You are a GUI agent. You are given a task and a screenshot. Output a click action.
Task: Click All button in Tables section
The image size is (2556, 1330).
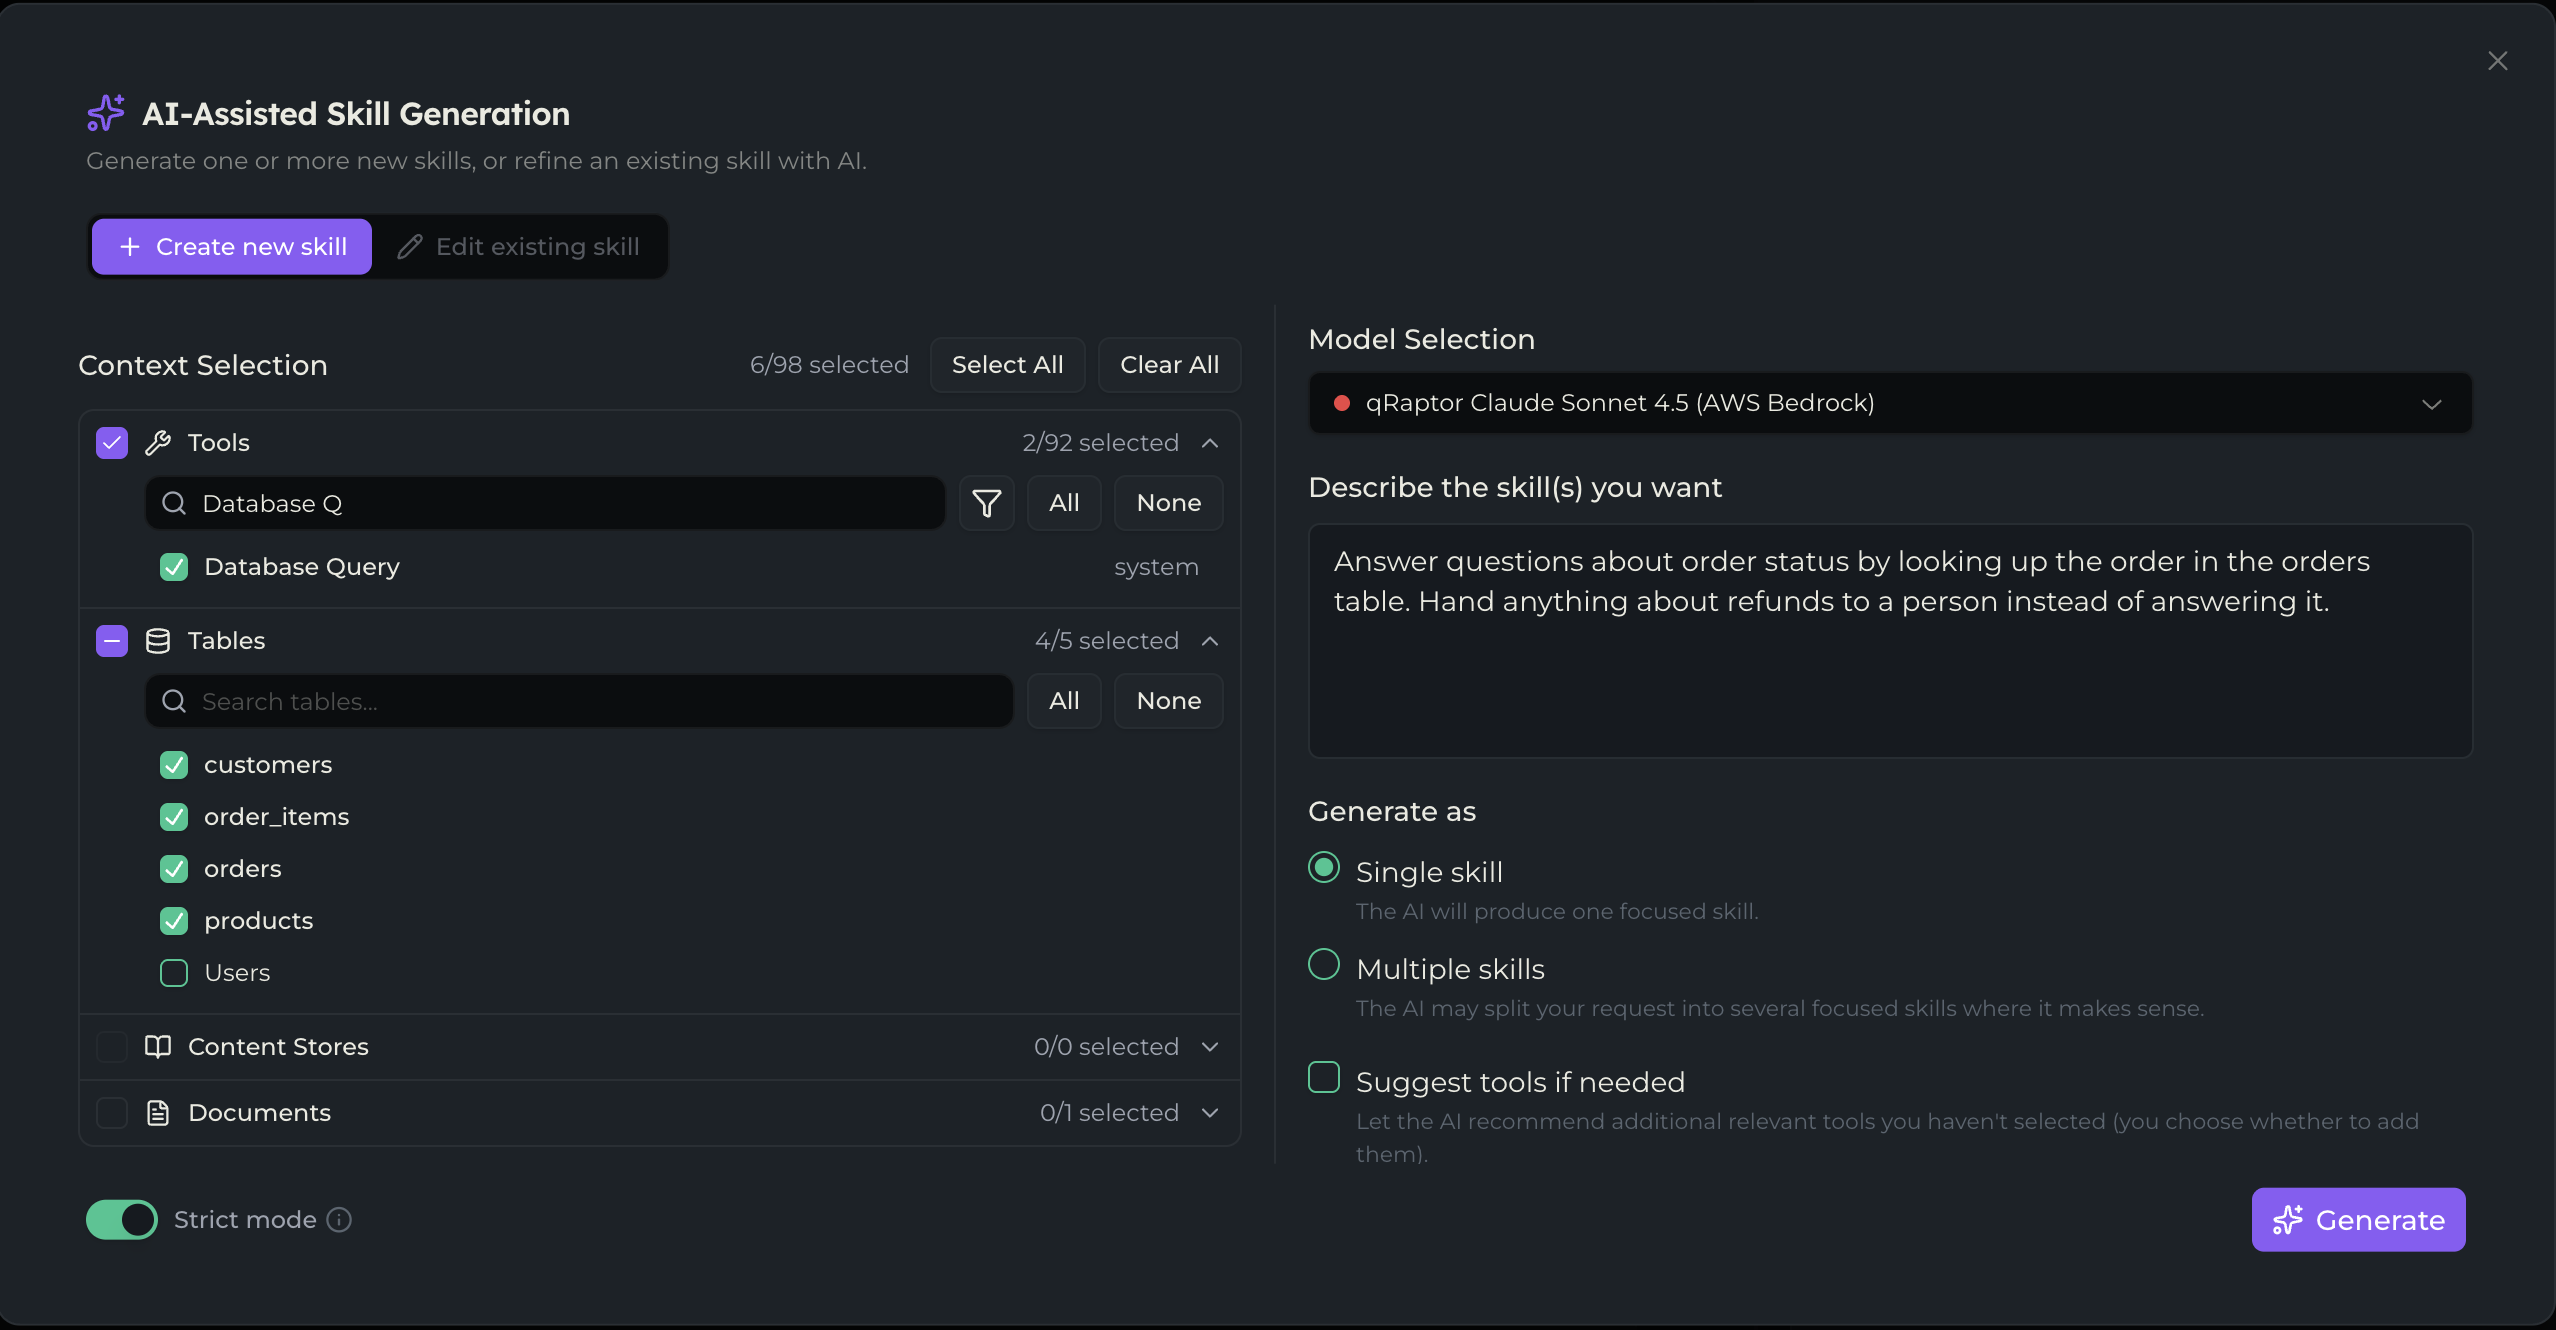coord(1064,701)
